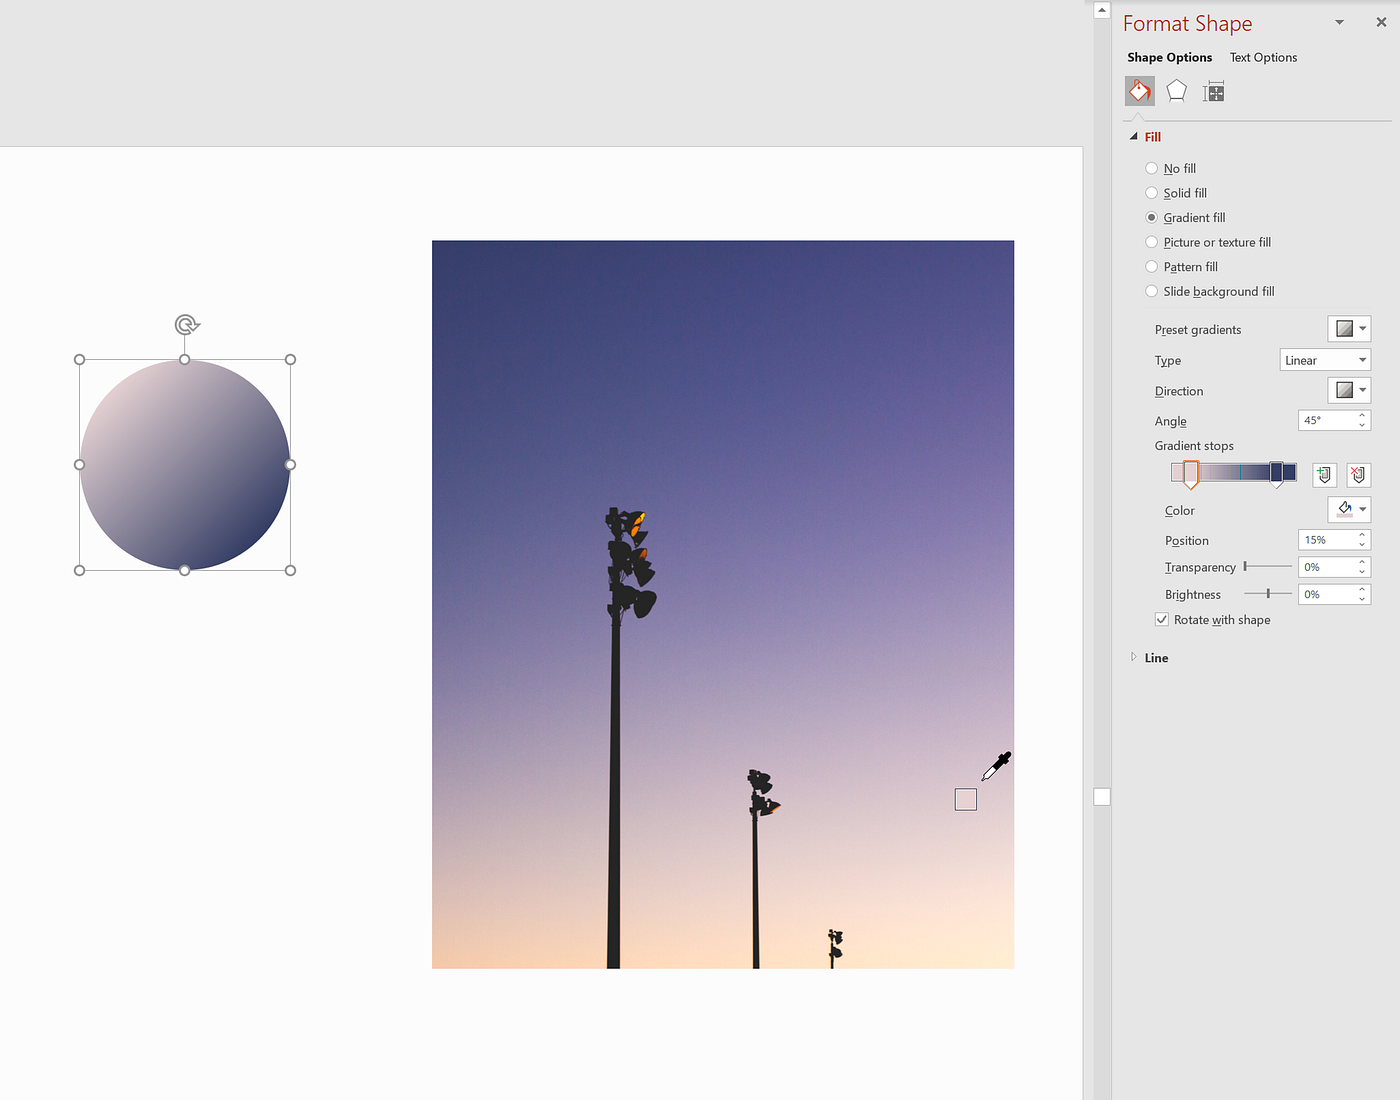Click the Transparency percentage field
Image resolution: width=1400 pixels, height=1100 pixels.
(x=1326, y=567)
